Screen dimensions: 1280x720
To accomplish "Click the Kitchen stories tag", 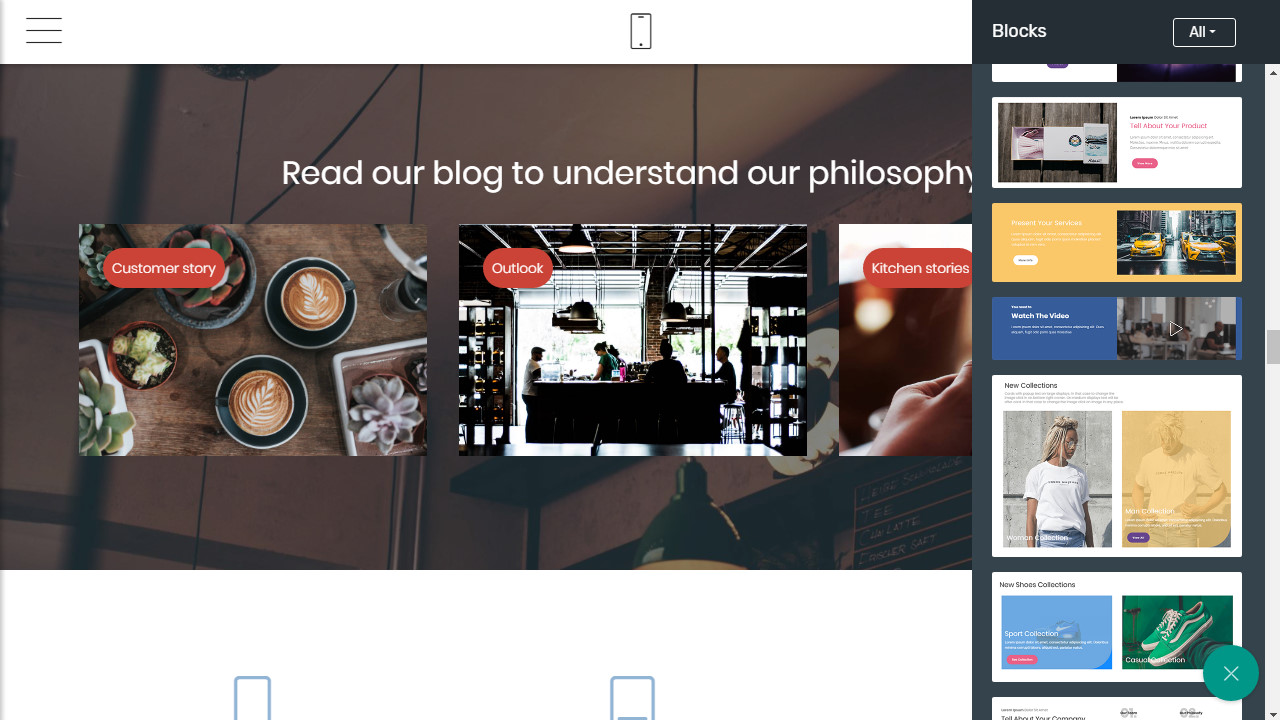I will tap(918, 268).
